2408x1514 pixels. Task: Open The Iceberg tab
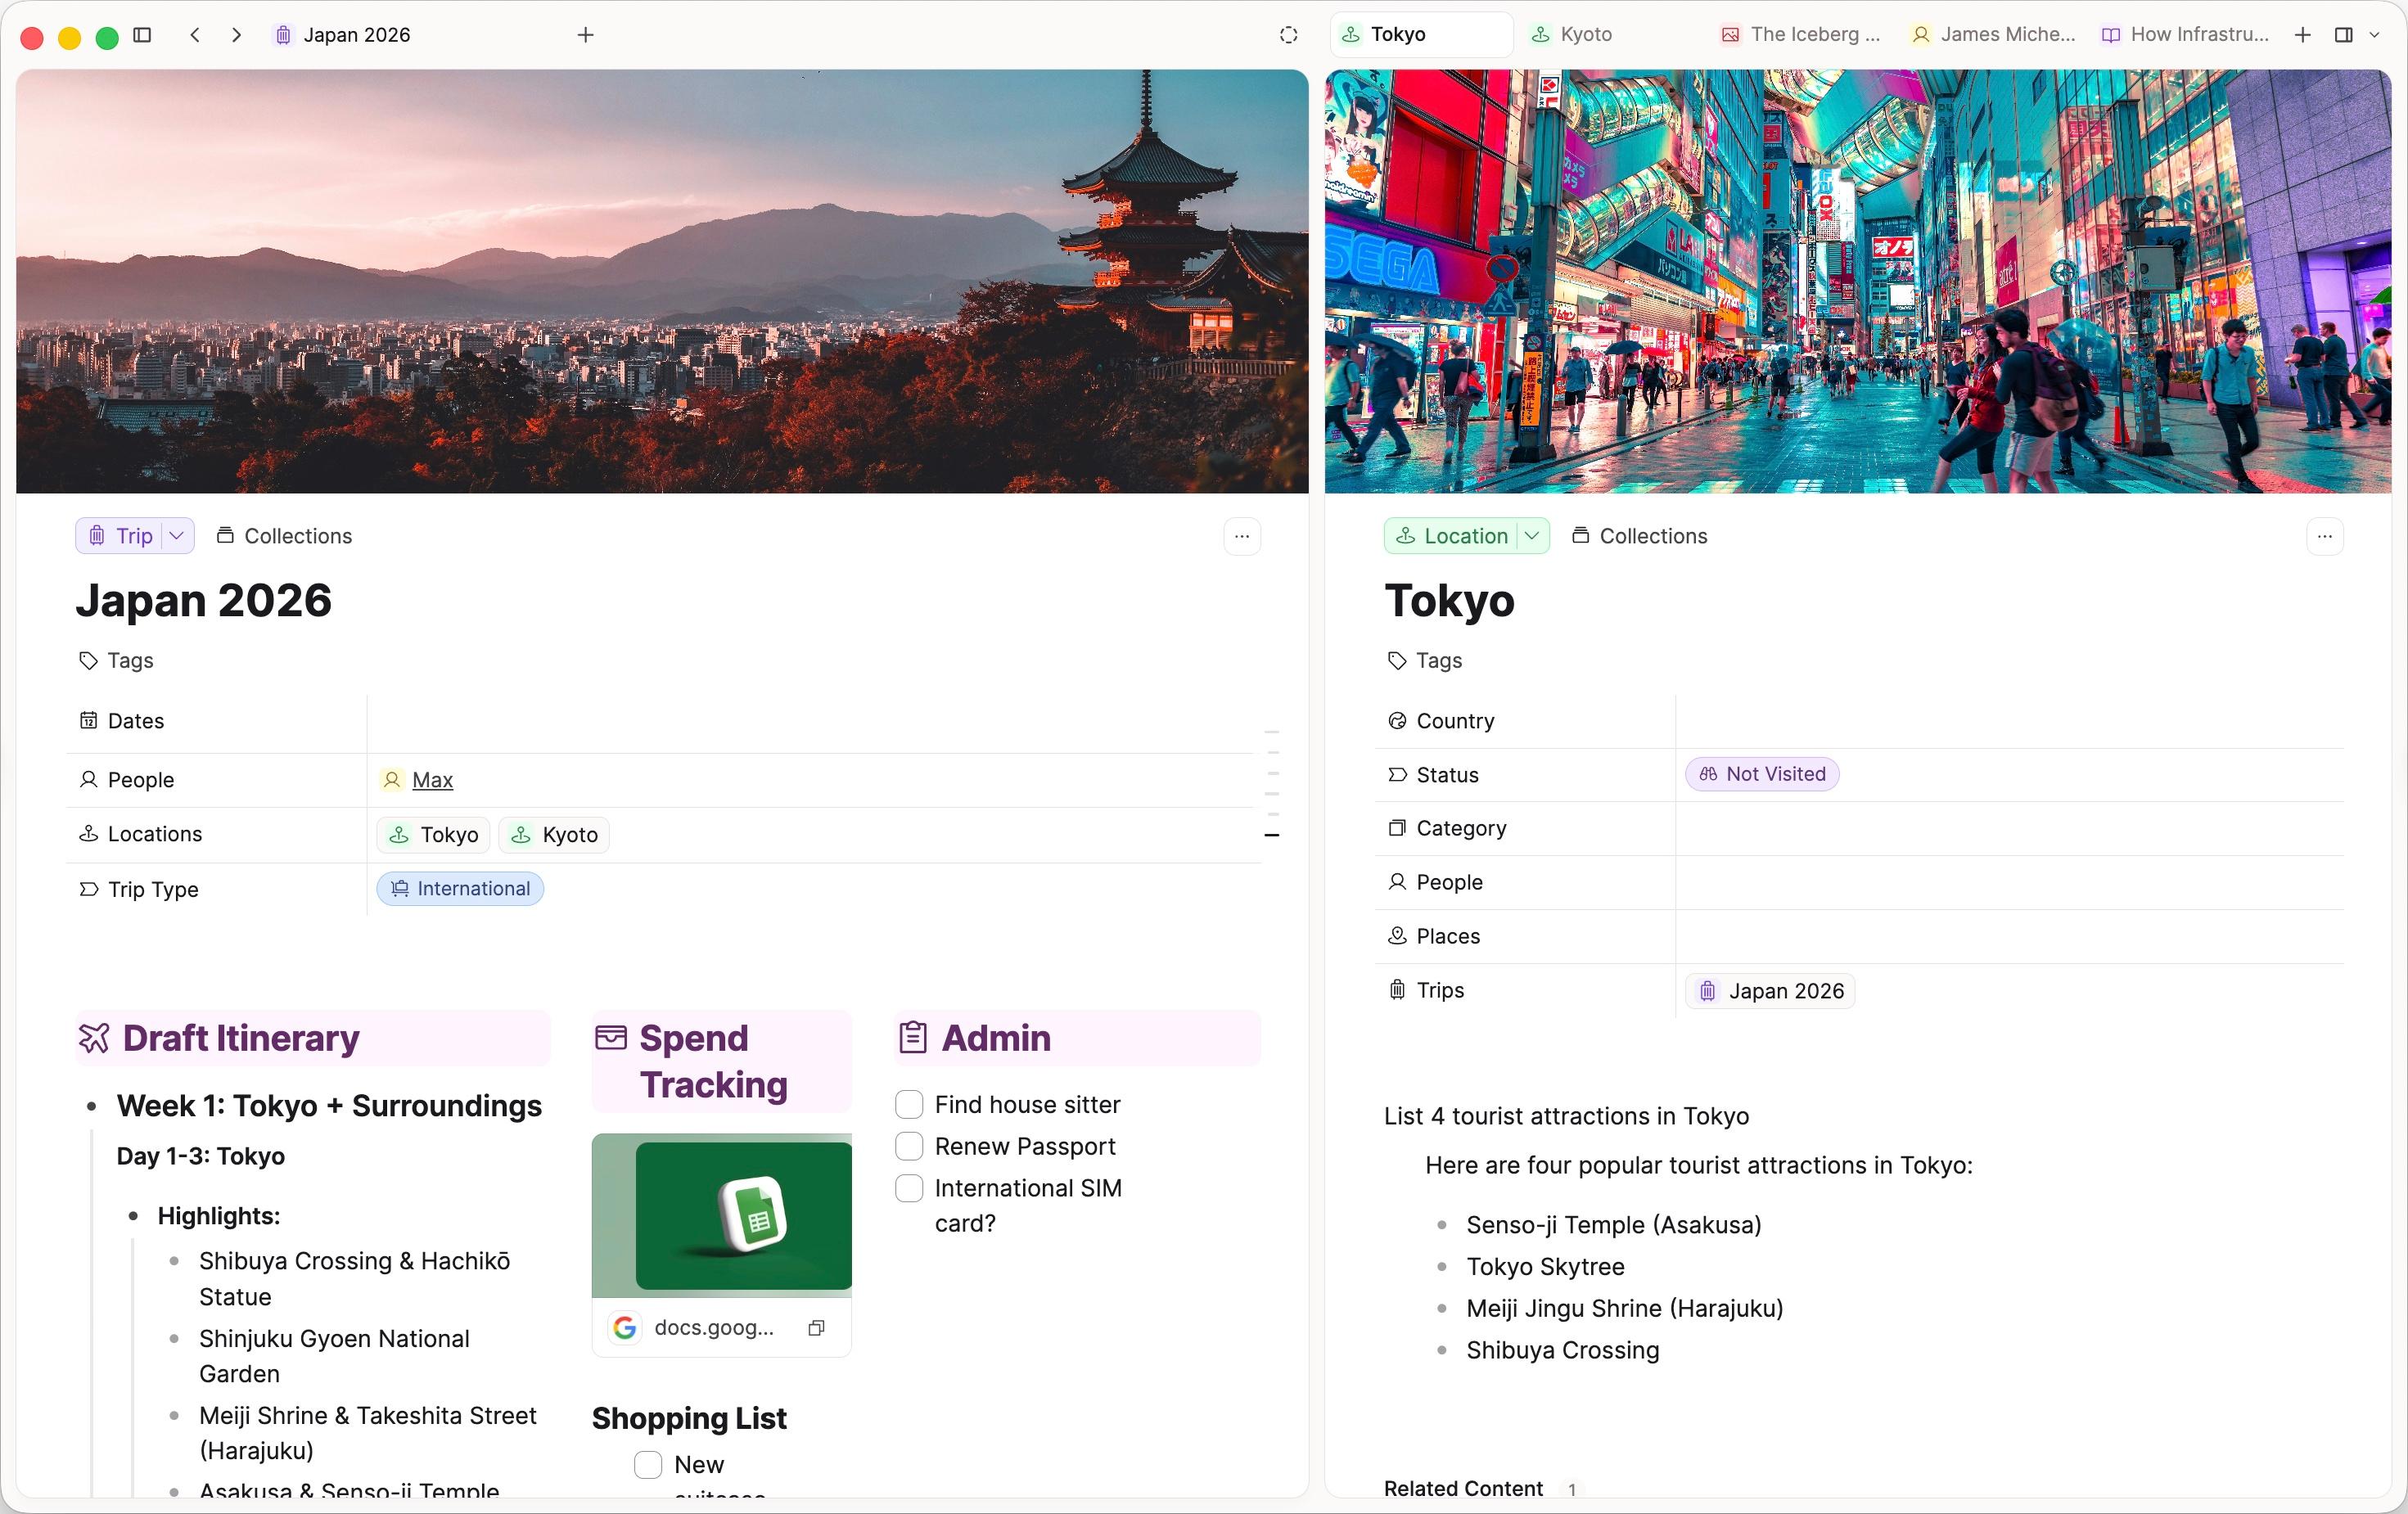1801,34
